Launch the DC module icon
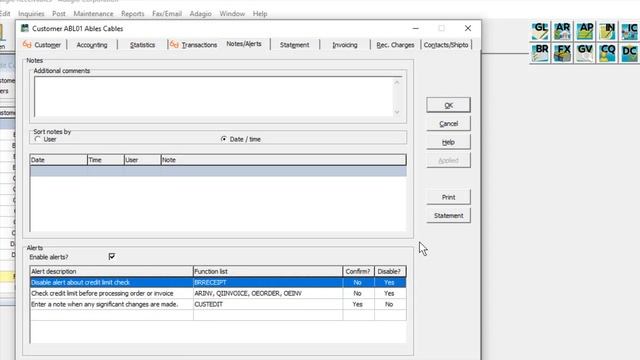Image resolution: width=640 pixels, height=360 pixels. pos(630,53)
